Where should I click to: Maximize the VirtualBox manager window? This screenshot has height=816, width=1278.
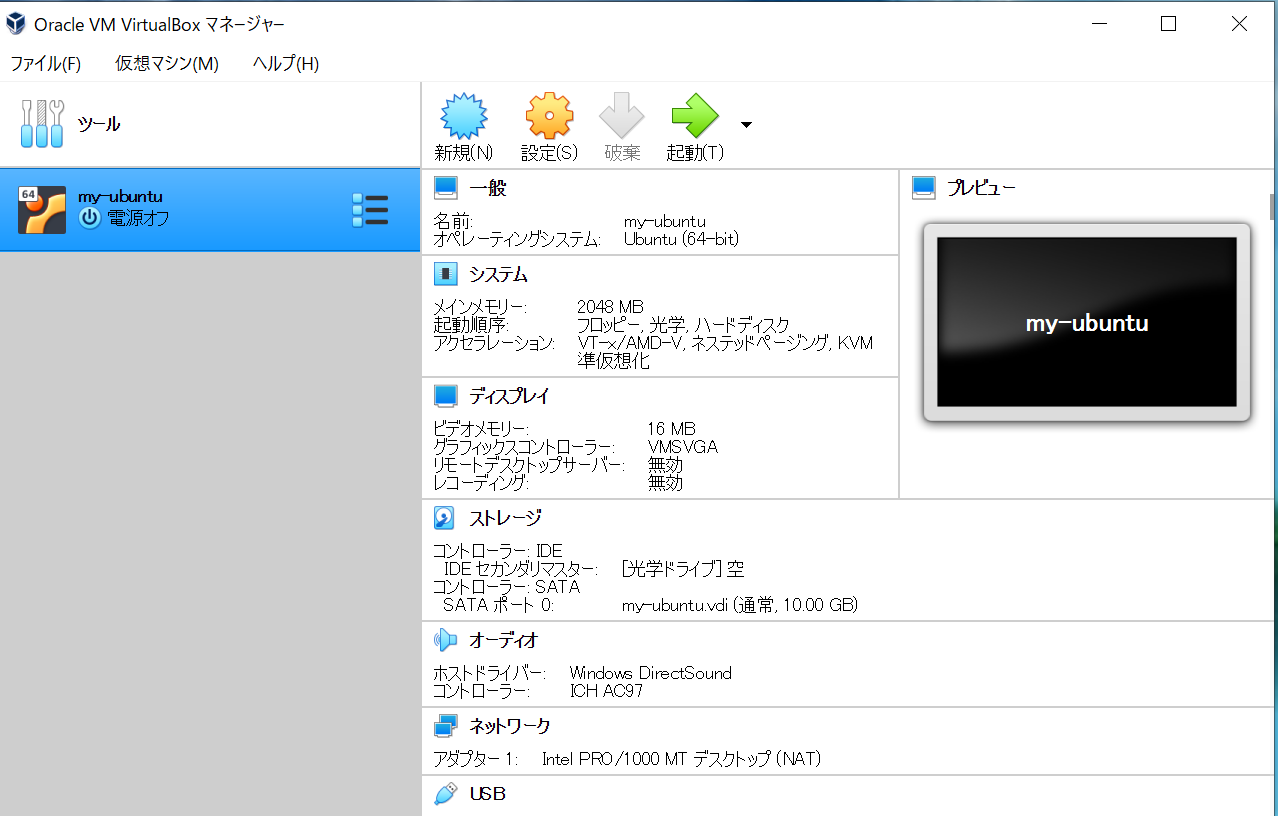pos(1168,24)
